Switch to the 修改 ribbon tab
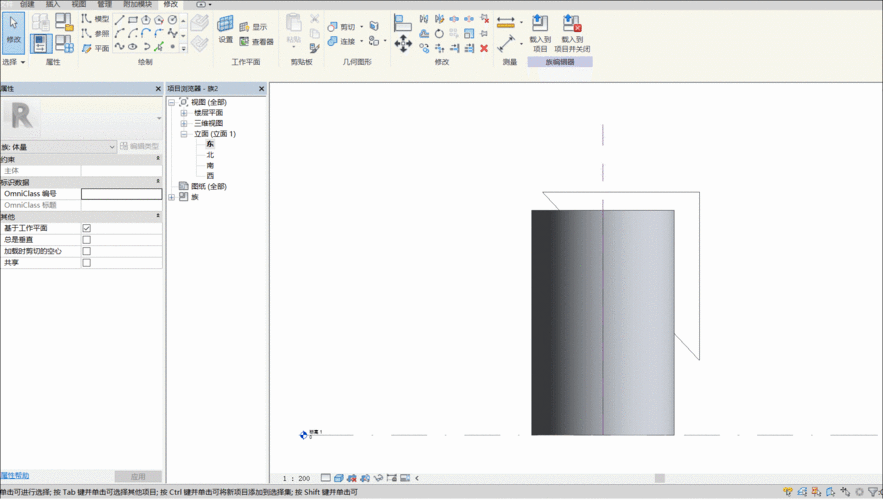This screenshot has width=883, height=500. [x=171, y=4]
